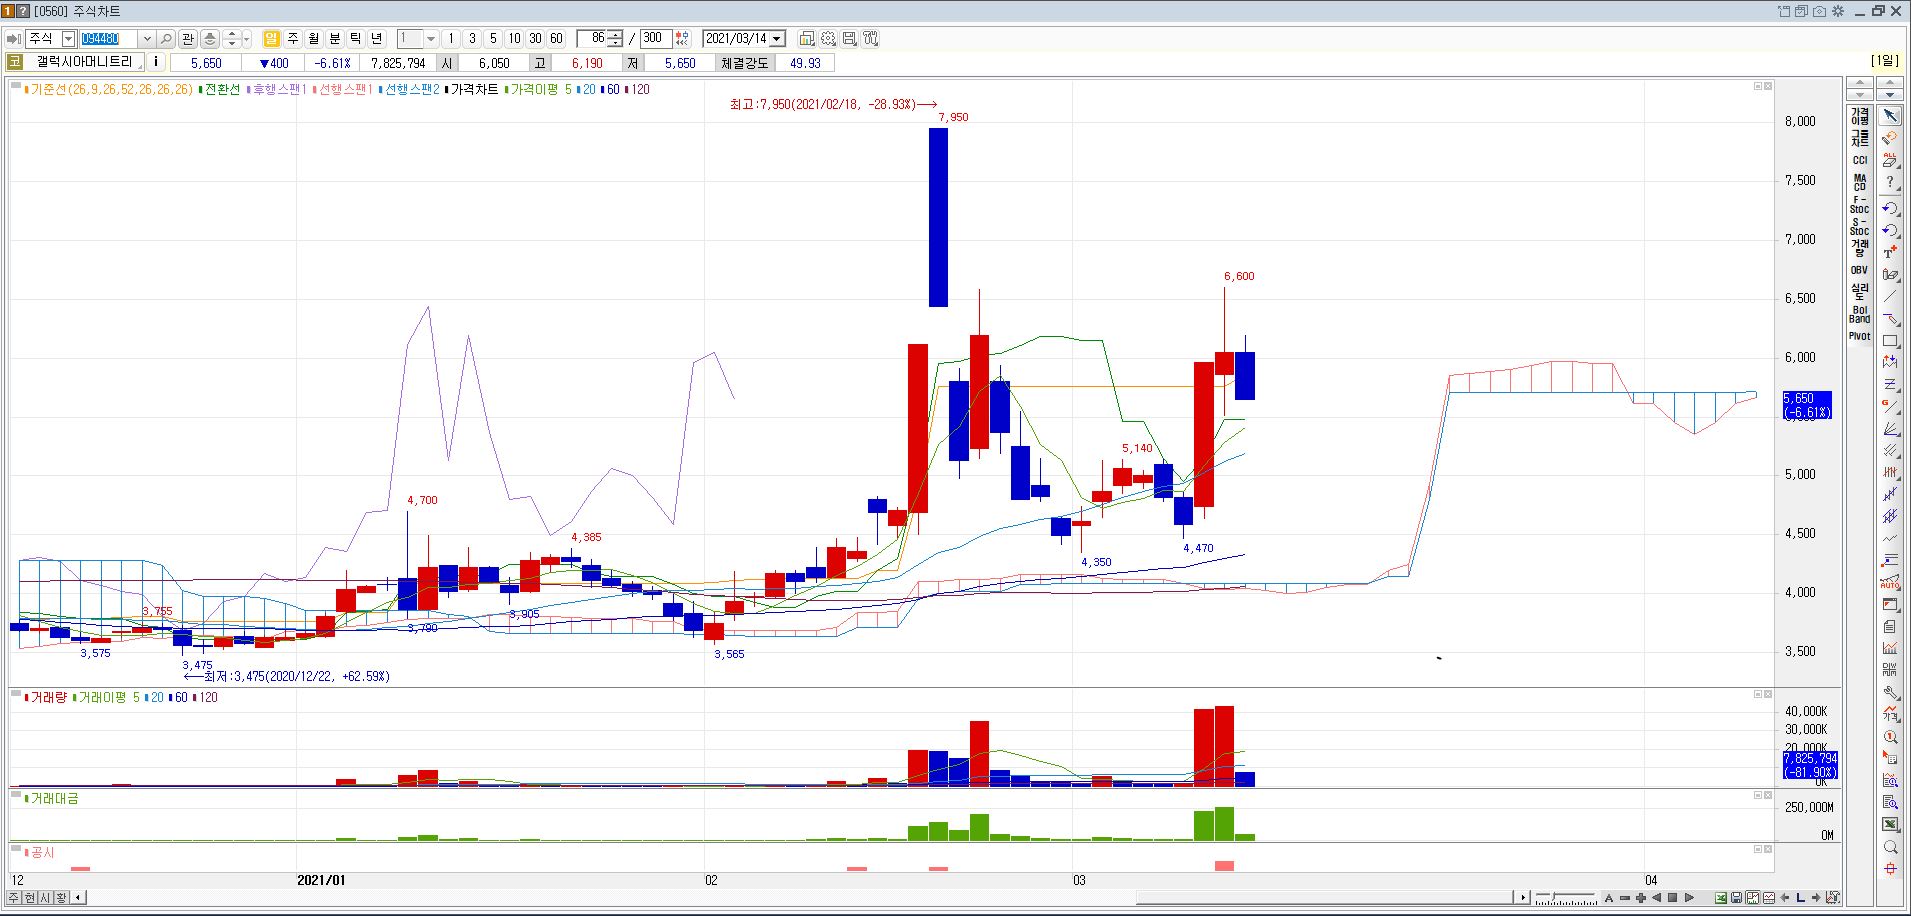1911x916 pixels.
Task: Click the crosshair icon at bottom of right toolbar
Action: (x=1889, y=869)
